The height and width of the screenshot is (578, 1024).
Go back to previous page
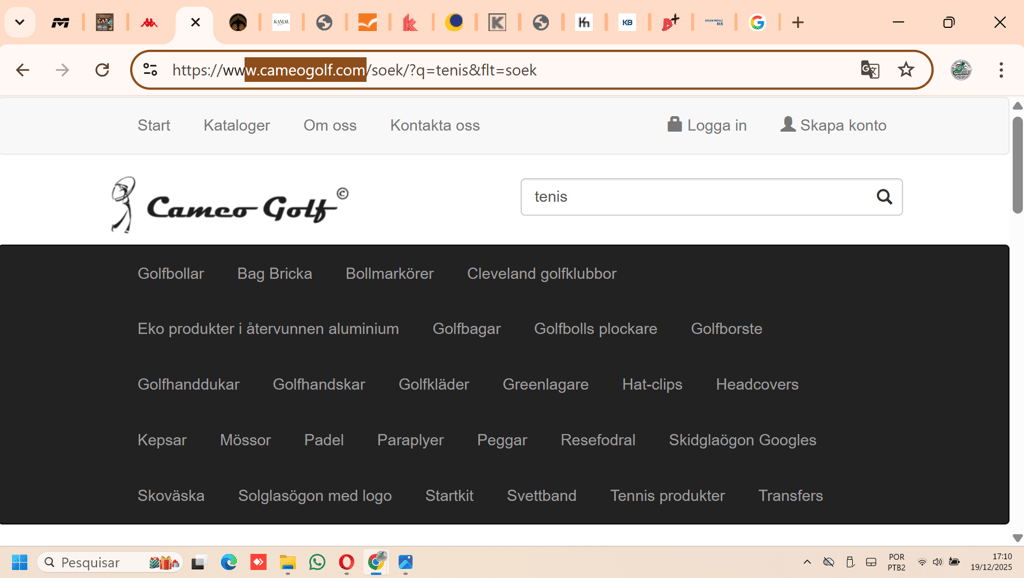[x=23, y=70]
